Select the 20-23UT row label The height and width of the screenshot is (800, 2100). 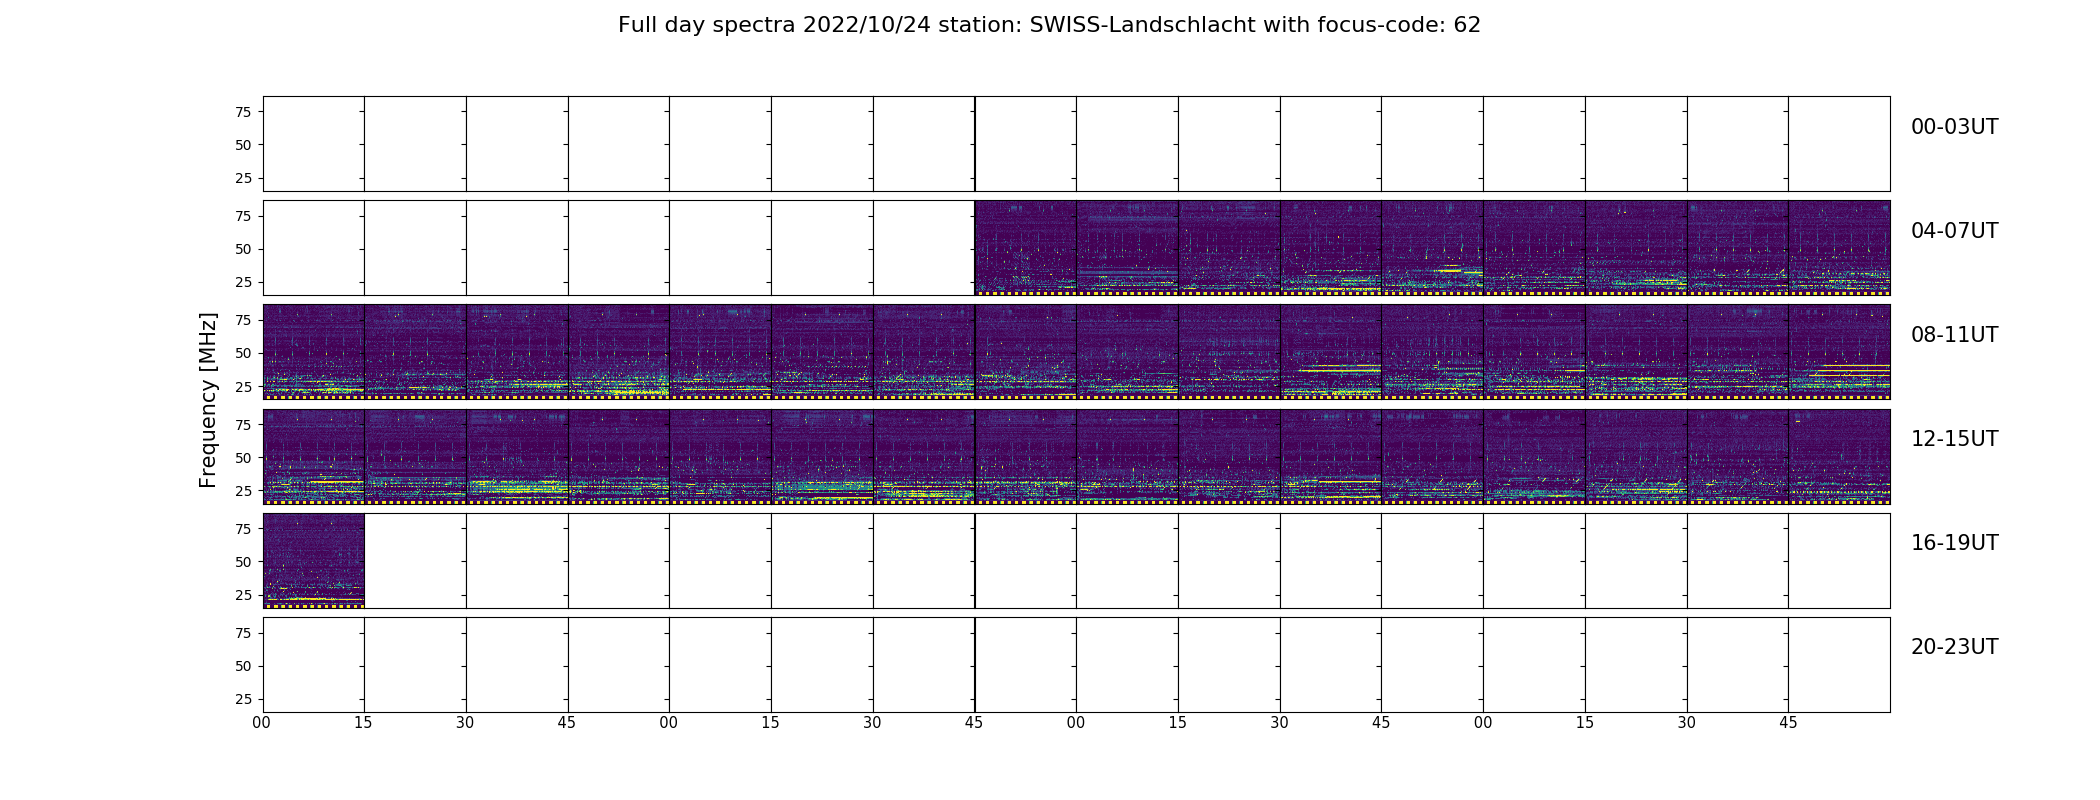click(x=1953, y=647)
